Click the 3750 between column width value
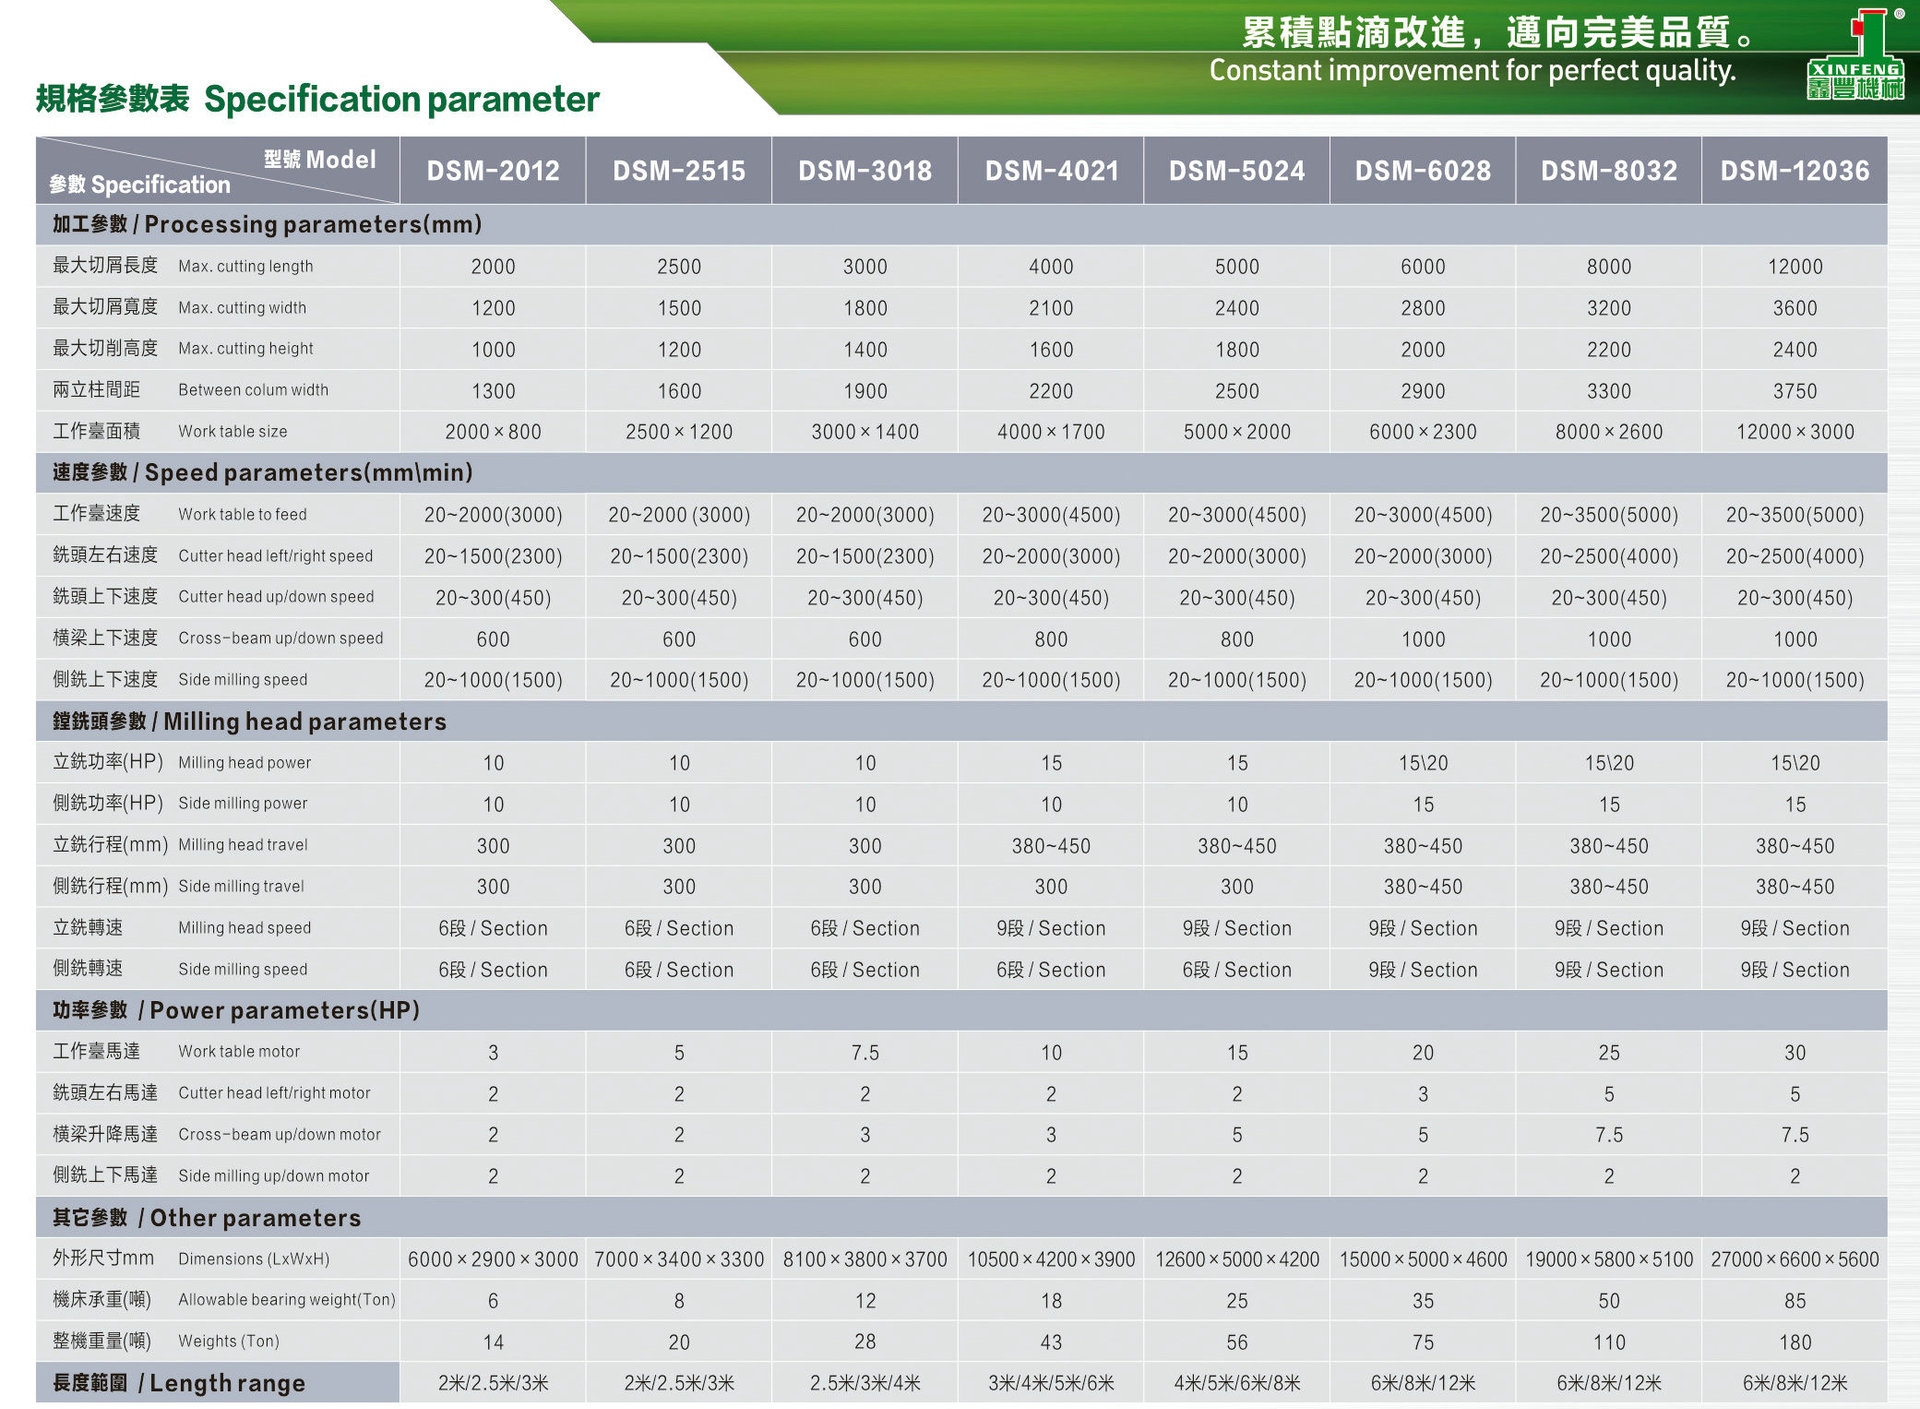 1795,391
